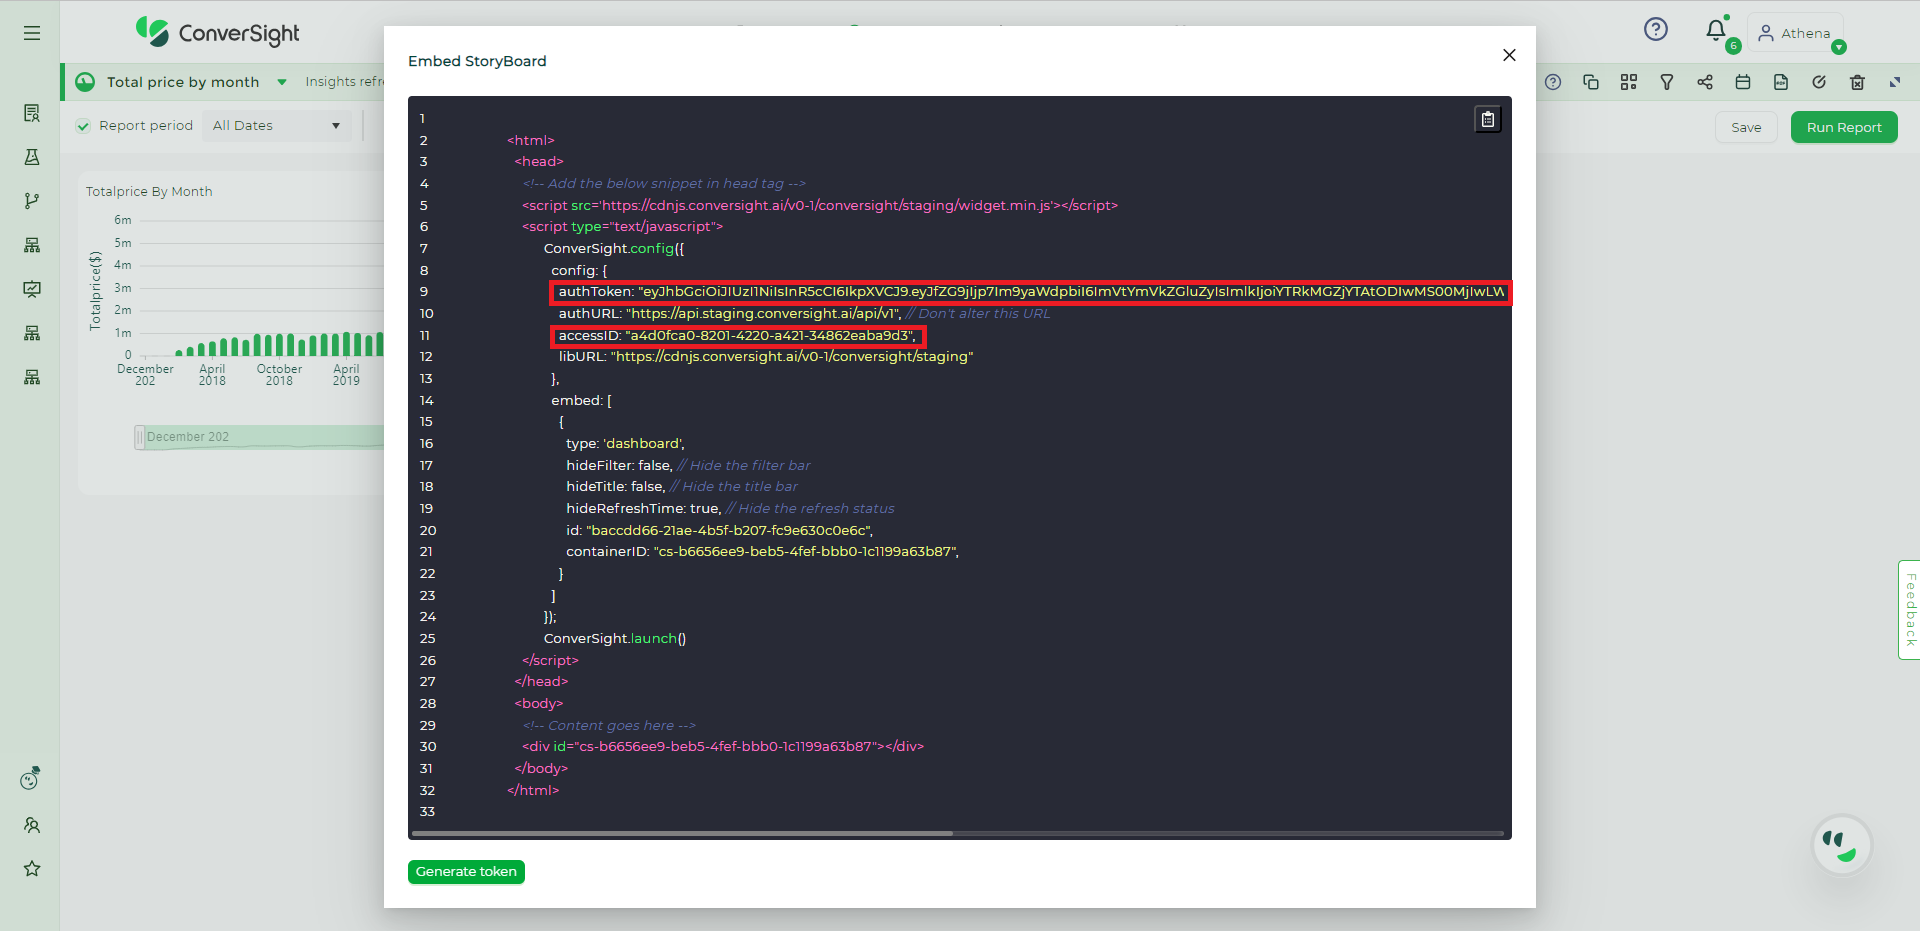The image size is (1920, 931).
Task: Click the accessID value in code
Action: pyautogui.click(x=768, y=336)
